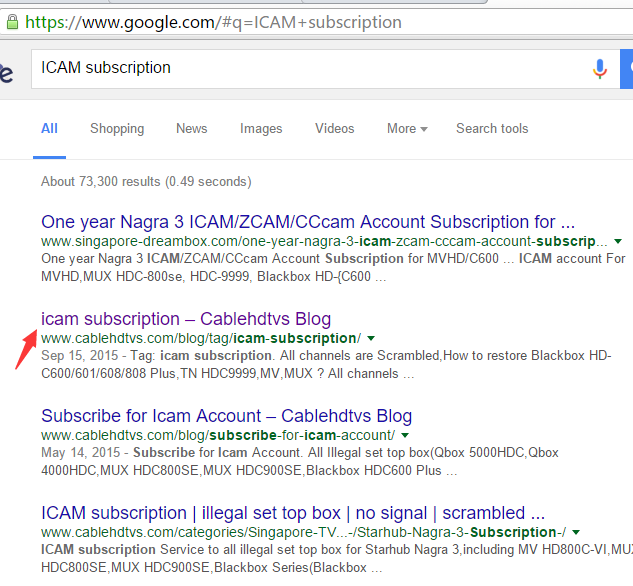Expand options arrow beside subscribe-for-icam-account URL

pos(405,435)
